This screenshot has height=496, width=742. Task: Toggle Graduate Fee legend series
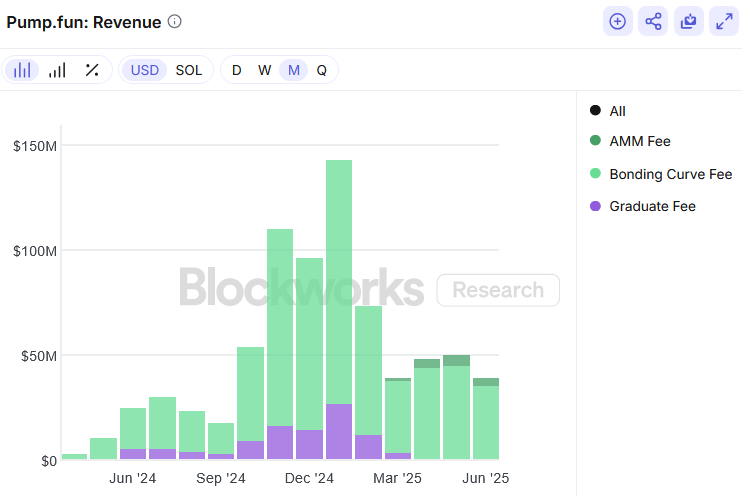coord(643,206)
